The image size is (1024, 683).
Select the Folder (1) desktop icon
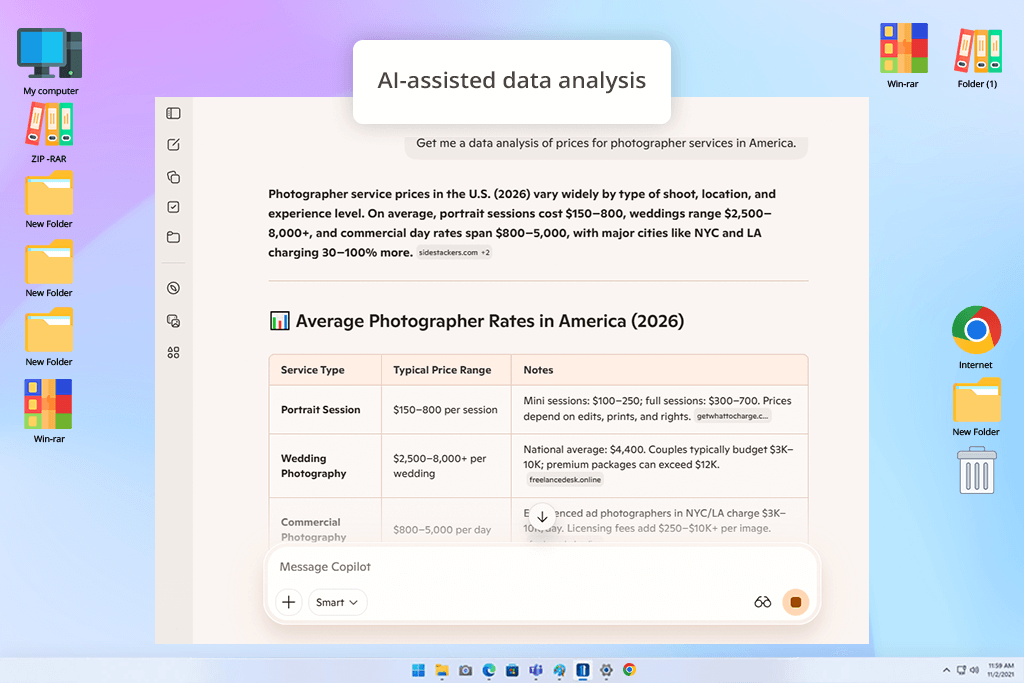pyautogui.click(x=977, y=57)
